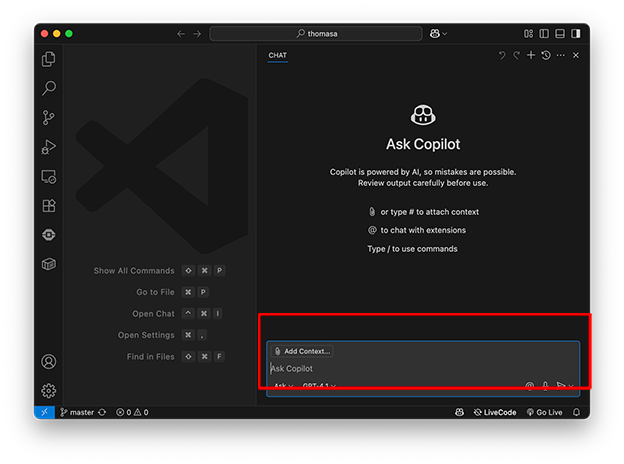Click the @ extensions icon in chat input

tap(529, 386)
